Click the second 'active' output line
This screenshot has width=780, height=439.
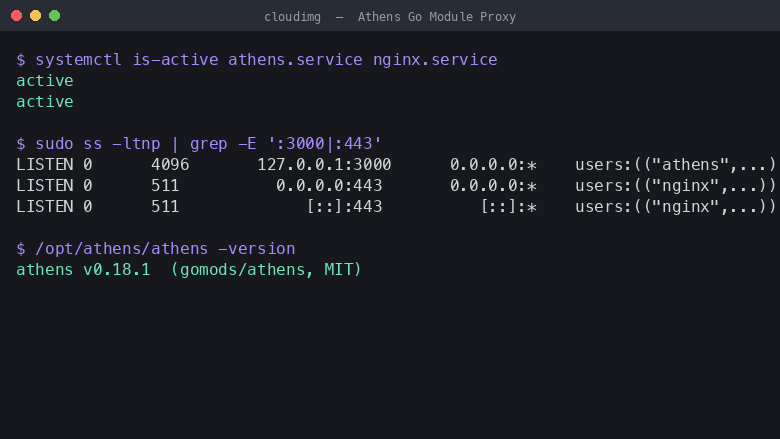[45, 101]
